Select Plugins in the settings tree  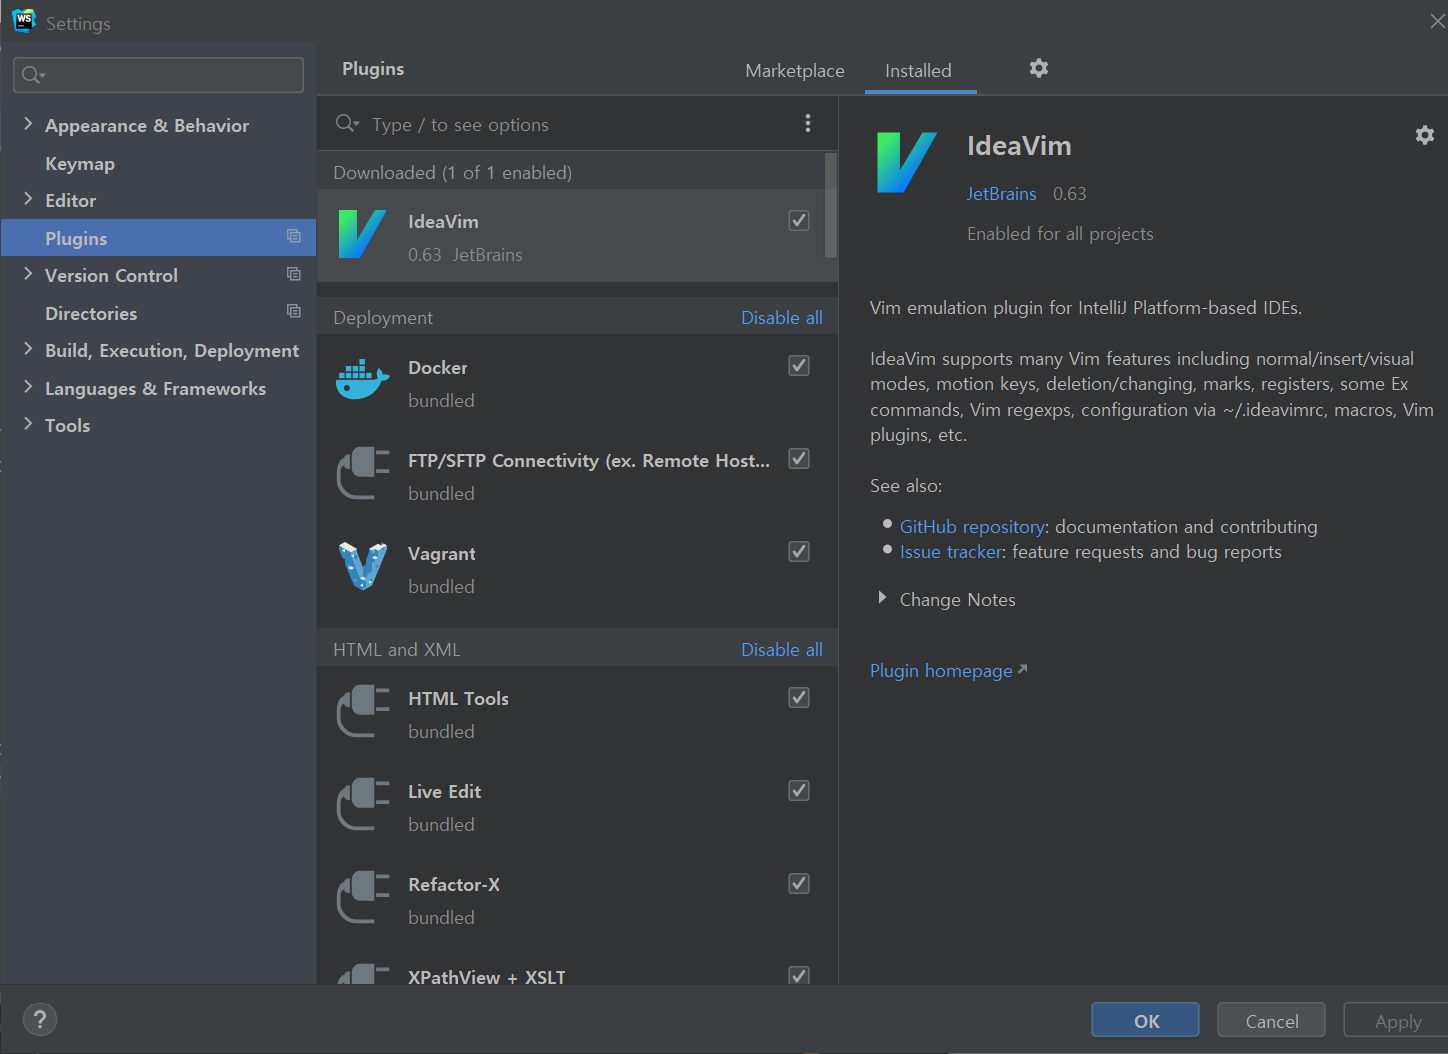tap(158, 238)
